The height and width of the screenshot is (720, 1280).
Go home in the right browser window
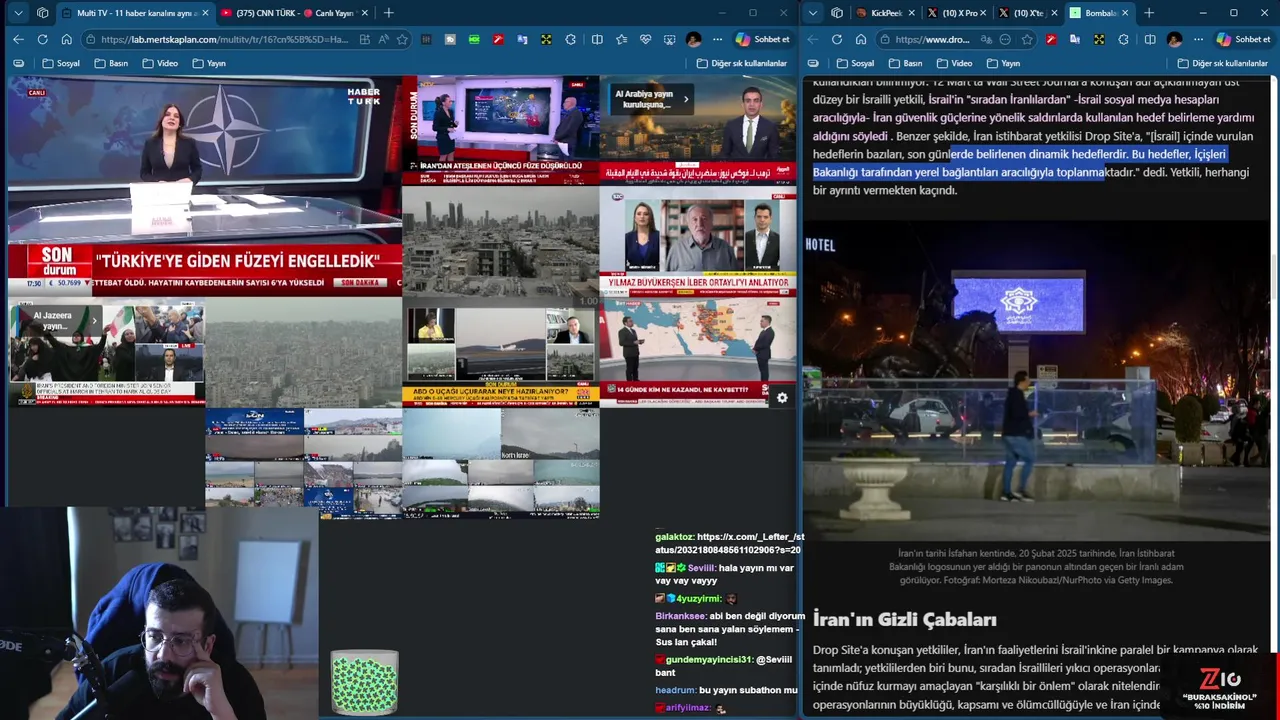click(x=861, y=39)
